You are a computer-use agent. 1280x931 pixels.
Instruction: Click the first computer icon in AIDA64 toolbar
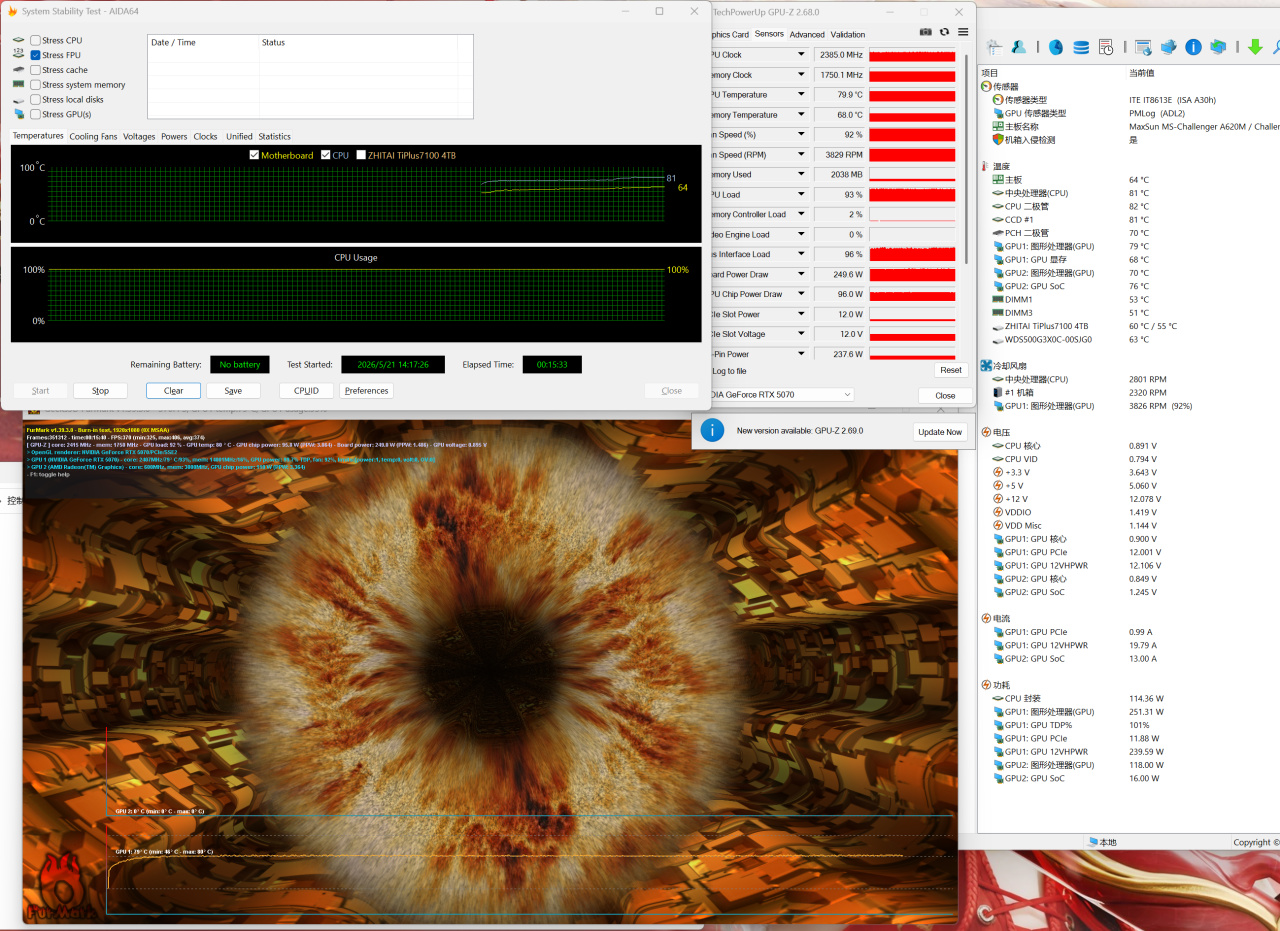pyautogui.click(x=994, y=47)
